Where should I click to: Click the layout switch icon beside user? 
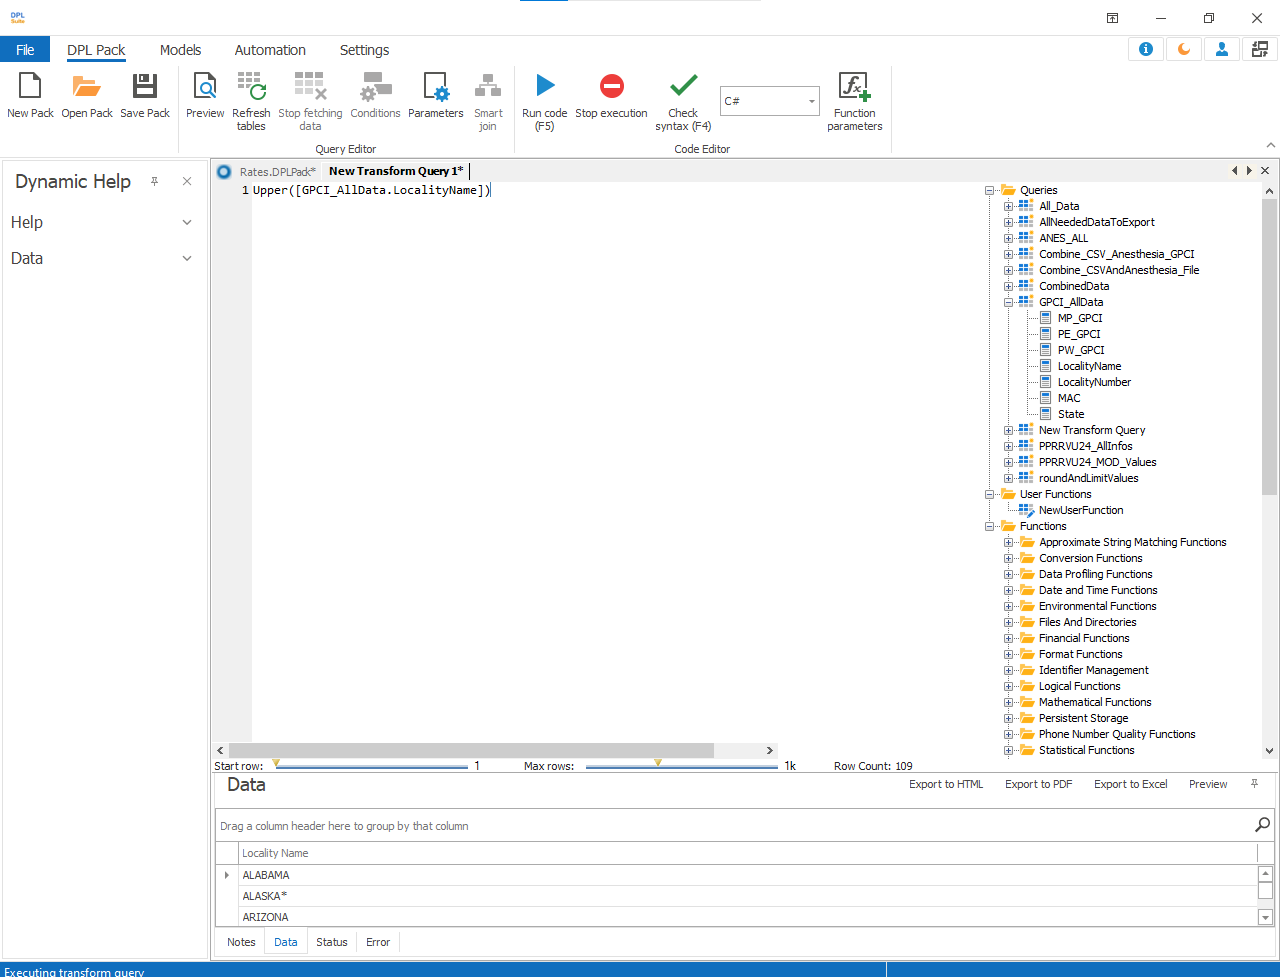tap(1260, 49)
